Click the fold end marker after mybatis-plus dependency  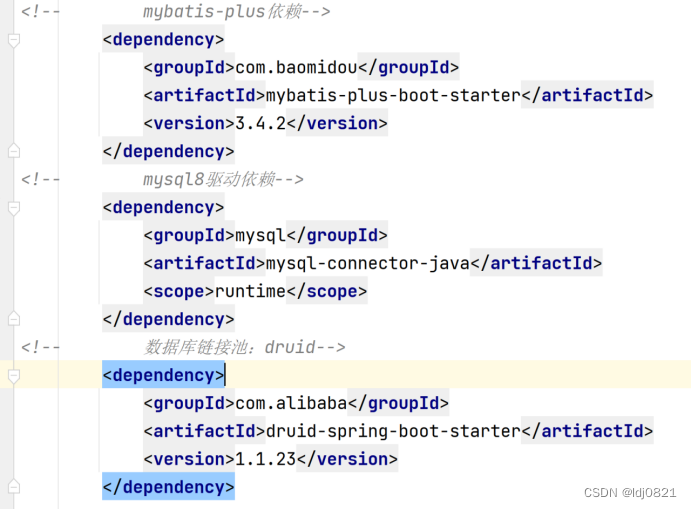tap(14, 151)
